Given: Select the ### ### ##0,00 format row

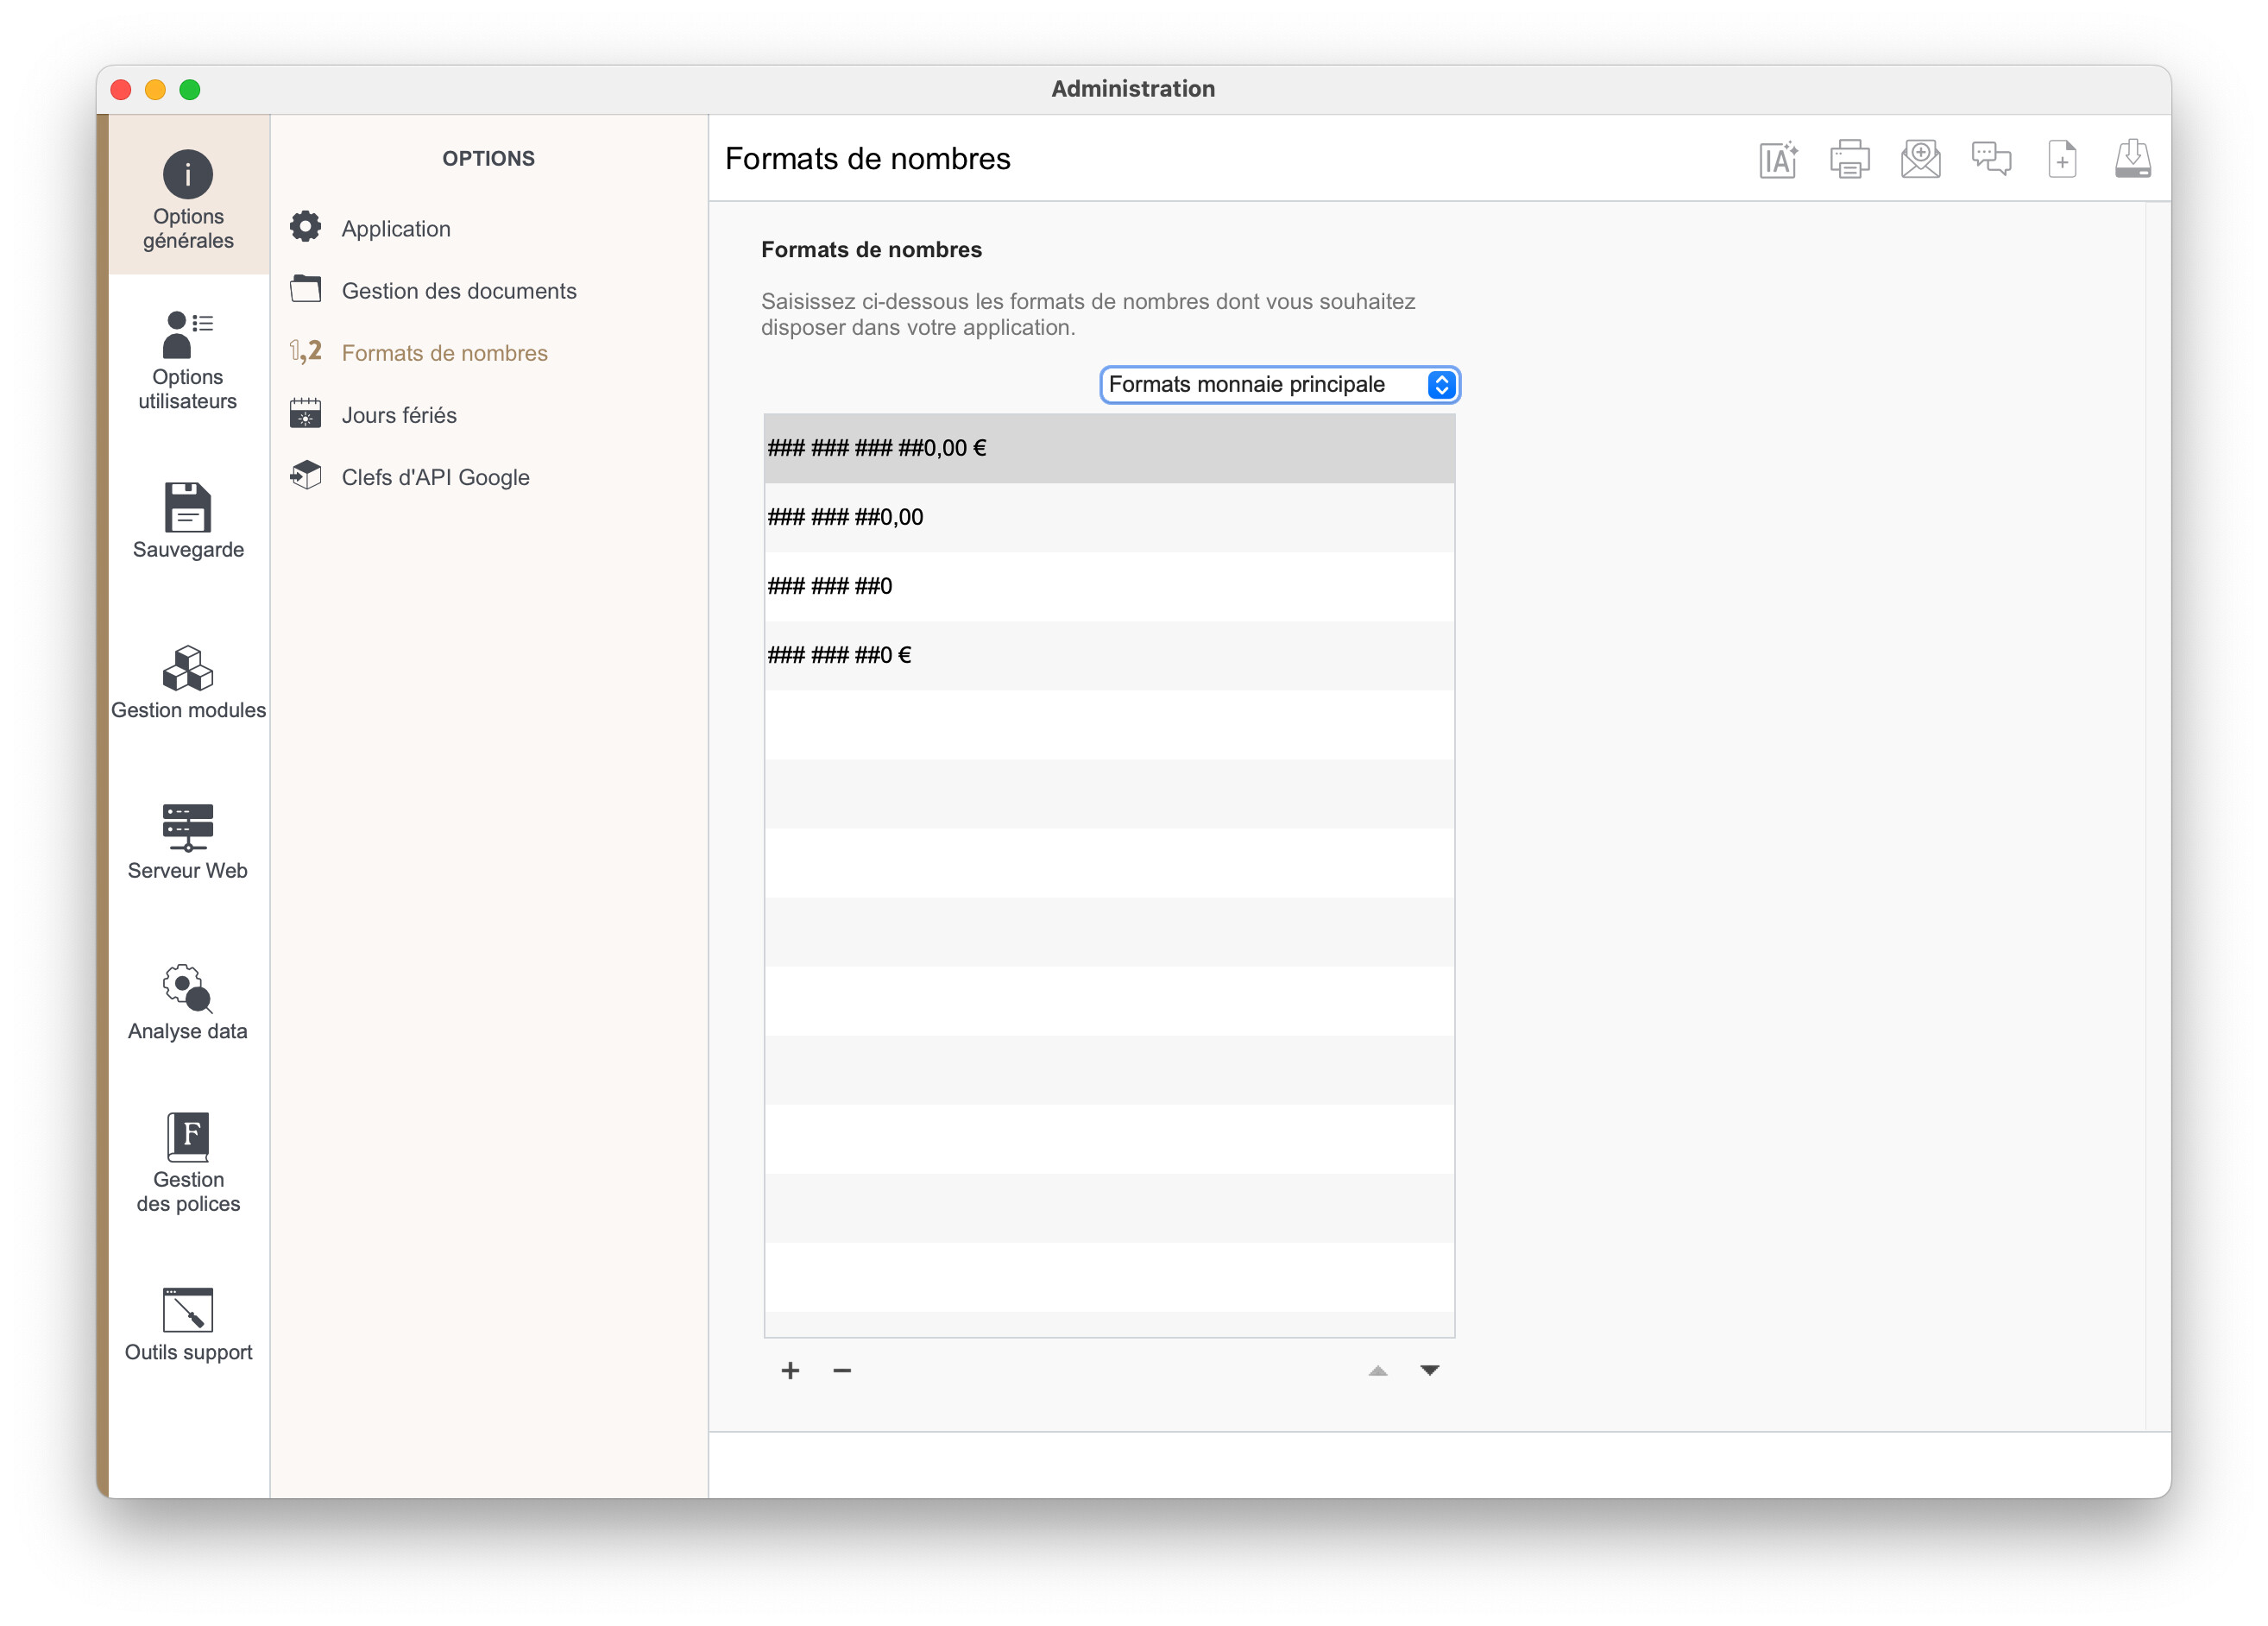Looking at the screenshot, I should point(1109,517).
